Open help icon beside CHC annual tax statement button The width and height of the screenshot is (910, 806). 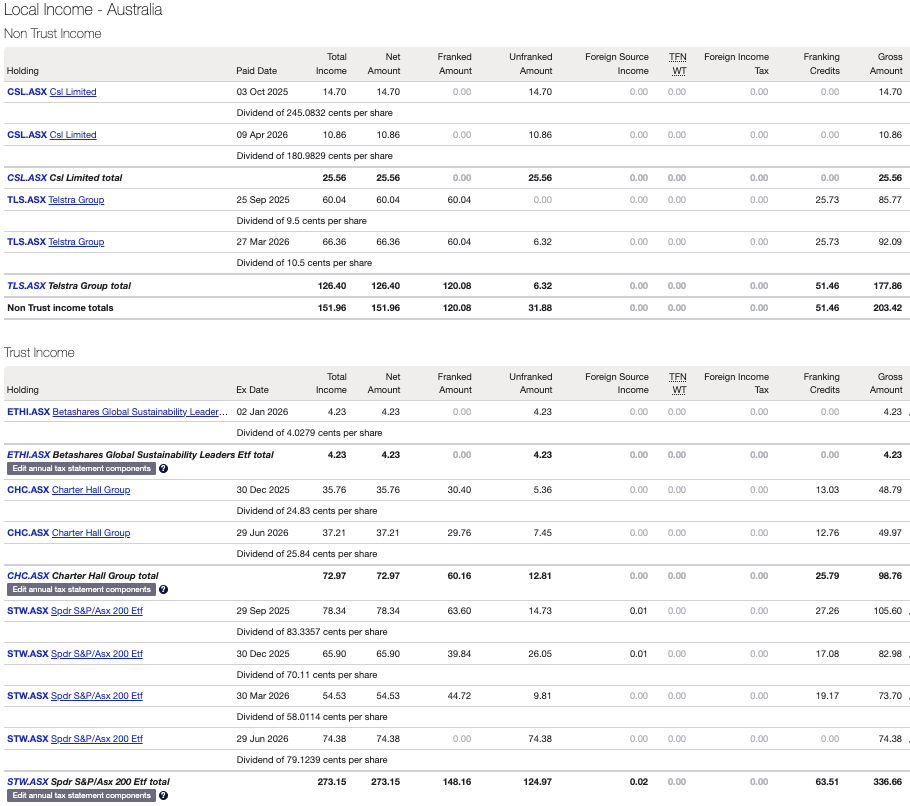click(164, 590)
